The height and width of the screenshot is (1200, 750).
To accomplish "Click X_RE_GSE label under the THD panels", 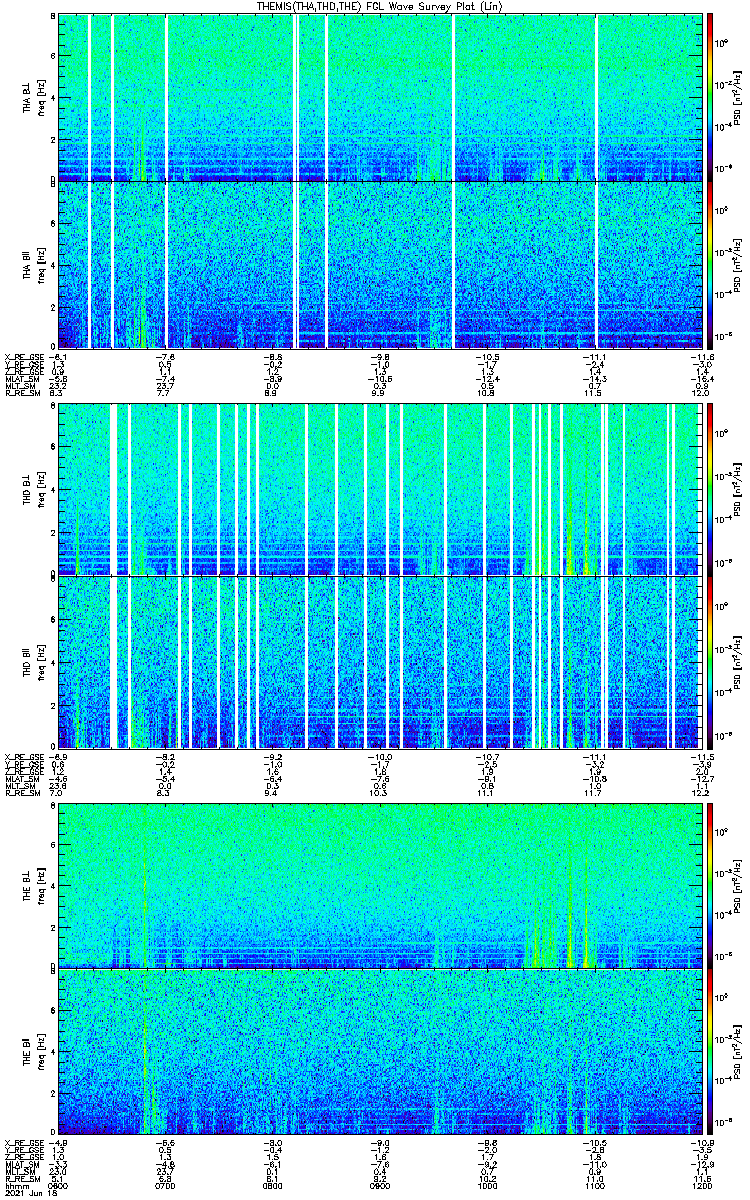I will (24, 757).
